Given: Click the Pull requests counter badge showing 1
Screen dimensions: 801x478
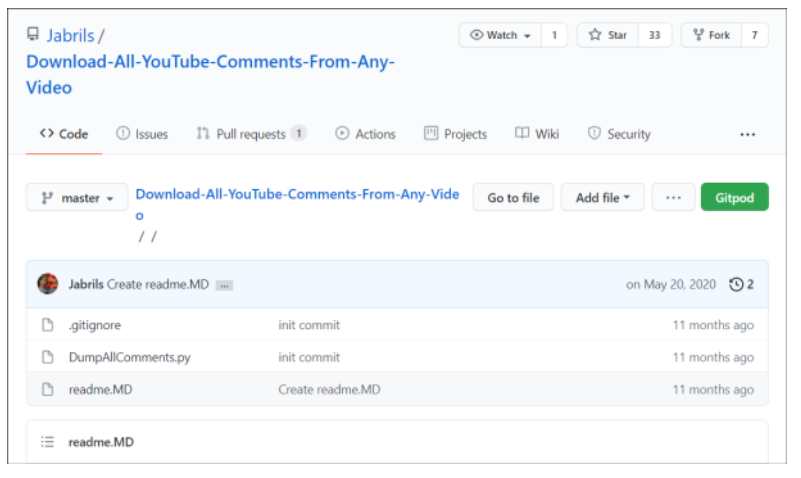Looking at the screenshot, I should coord(299,134).
